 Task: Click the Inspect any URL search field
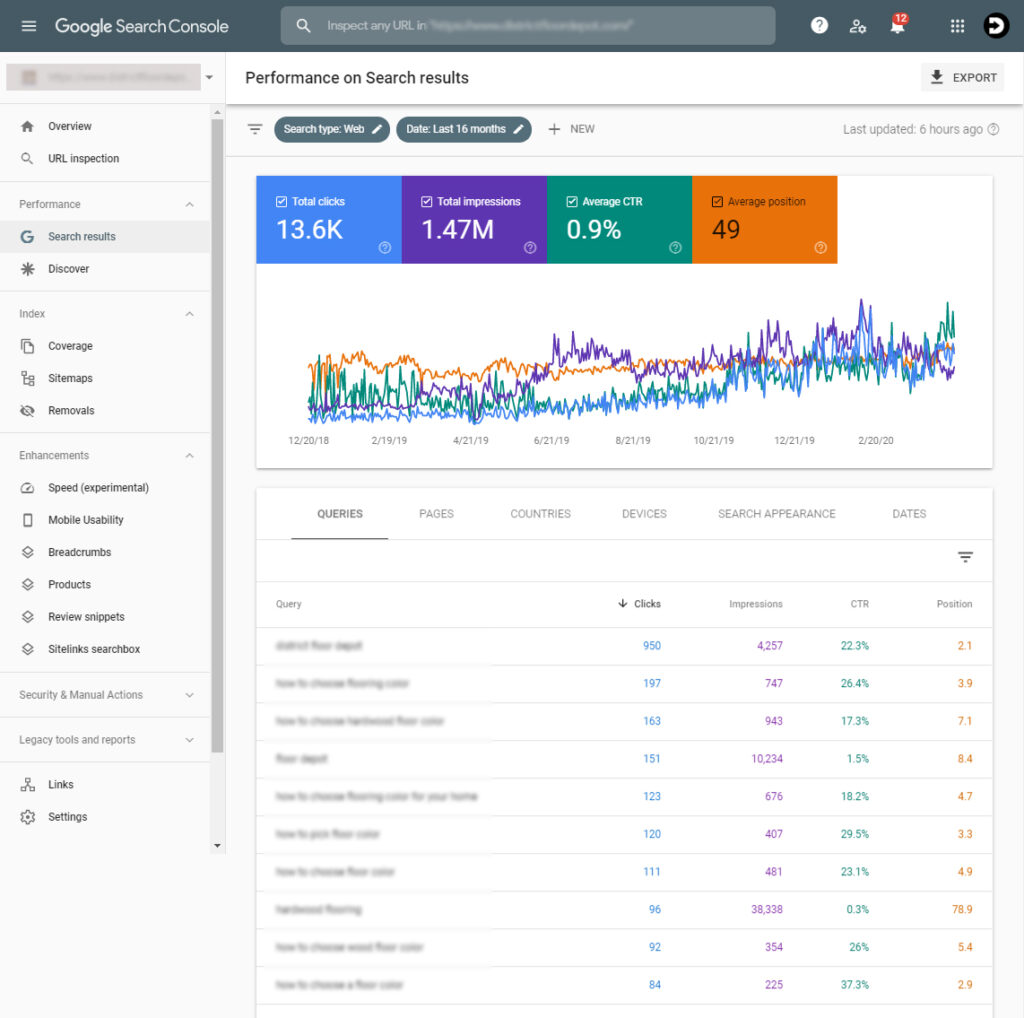click(528, 25)
